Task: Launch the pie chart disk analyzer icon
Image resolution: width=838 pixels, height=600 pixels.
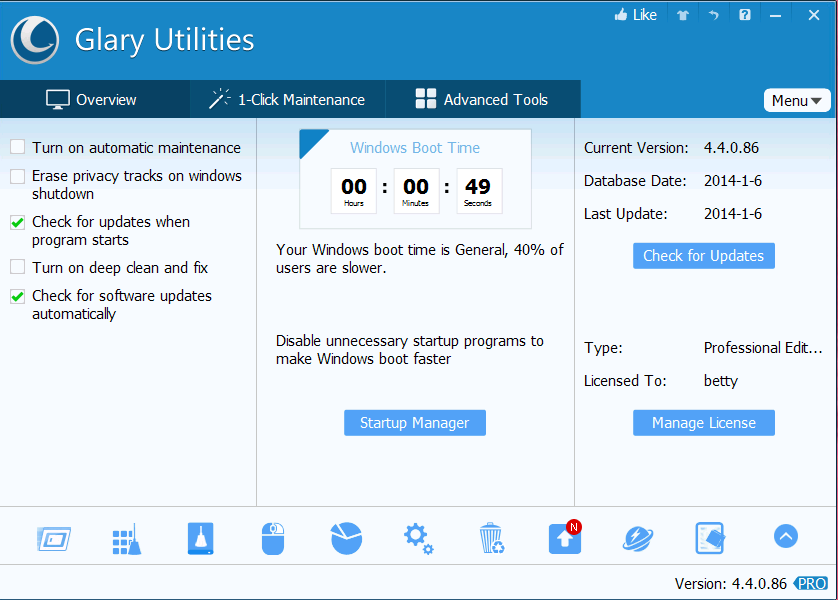Action: click(346, 539)
